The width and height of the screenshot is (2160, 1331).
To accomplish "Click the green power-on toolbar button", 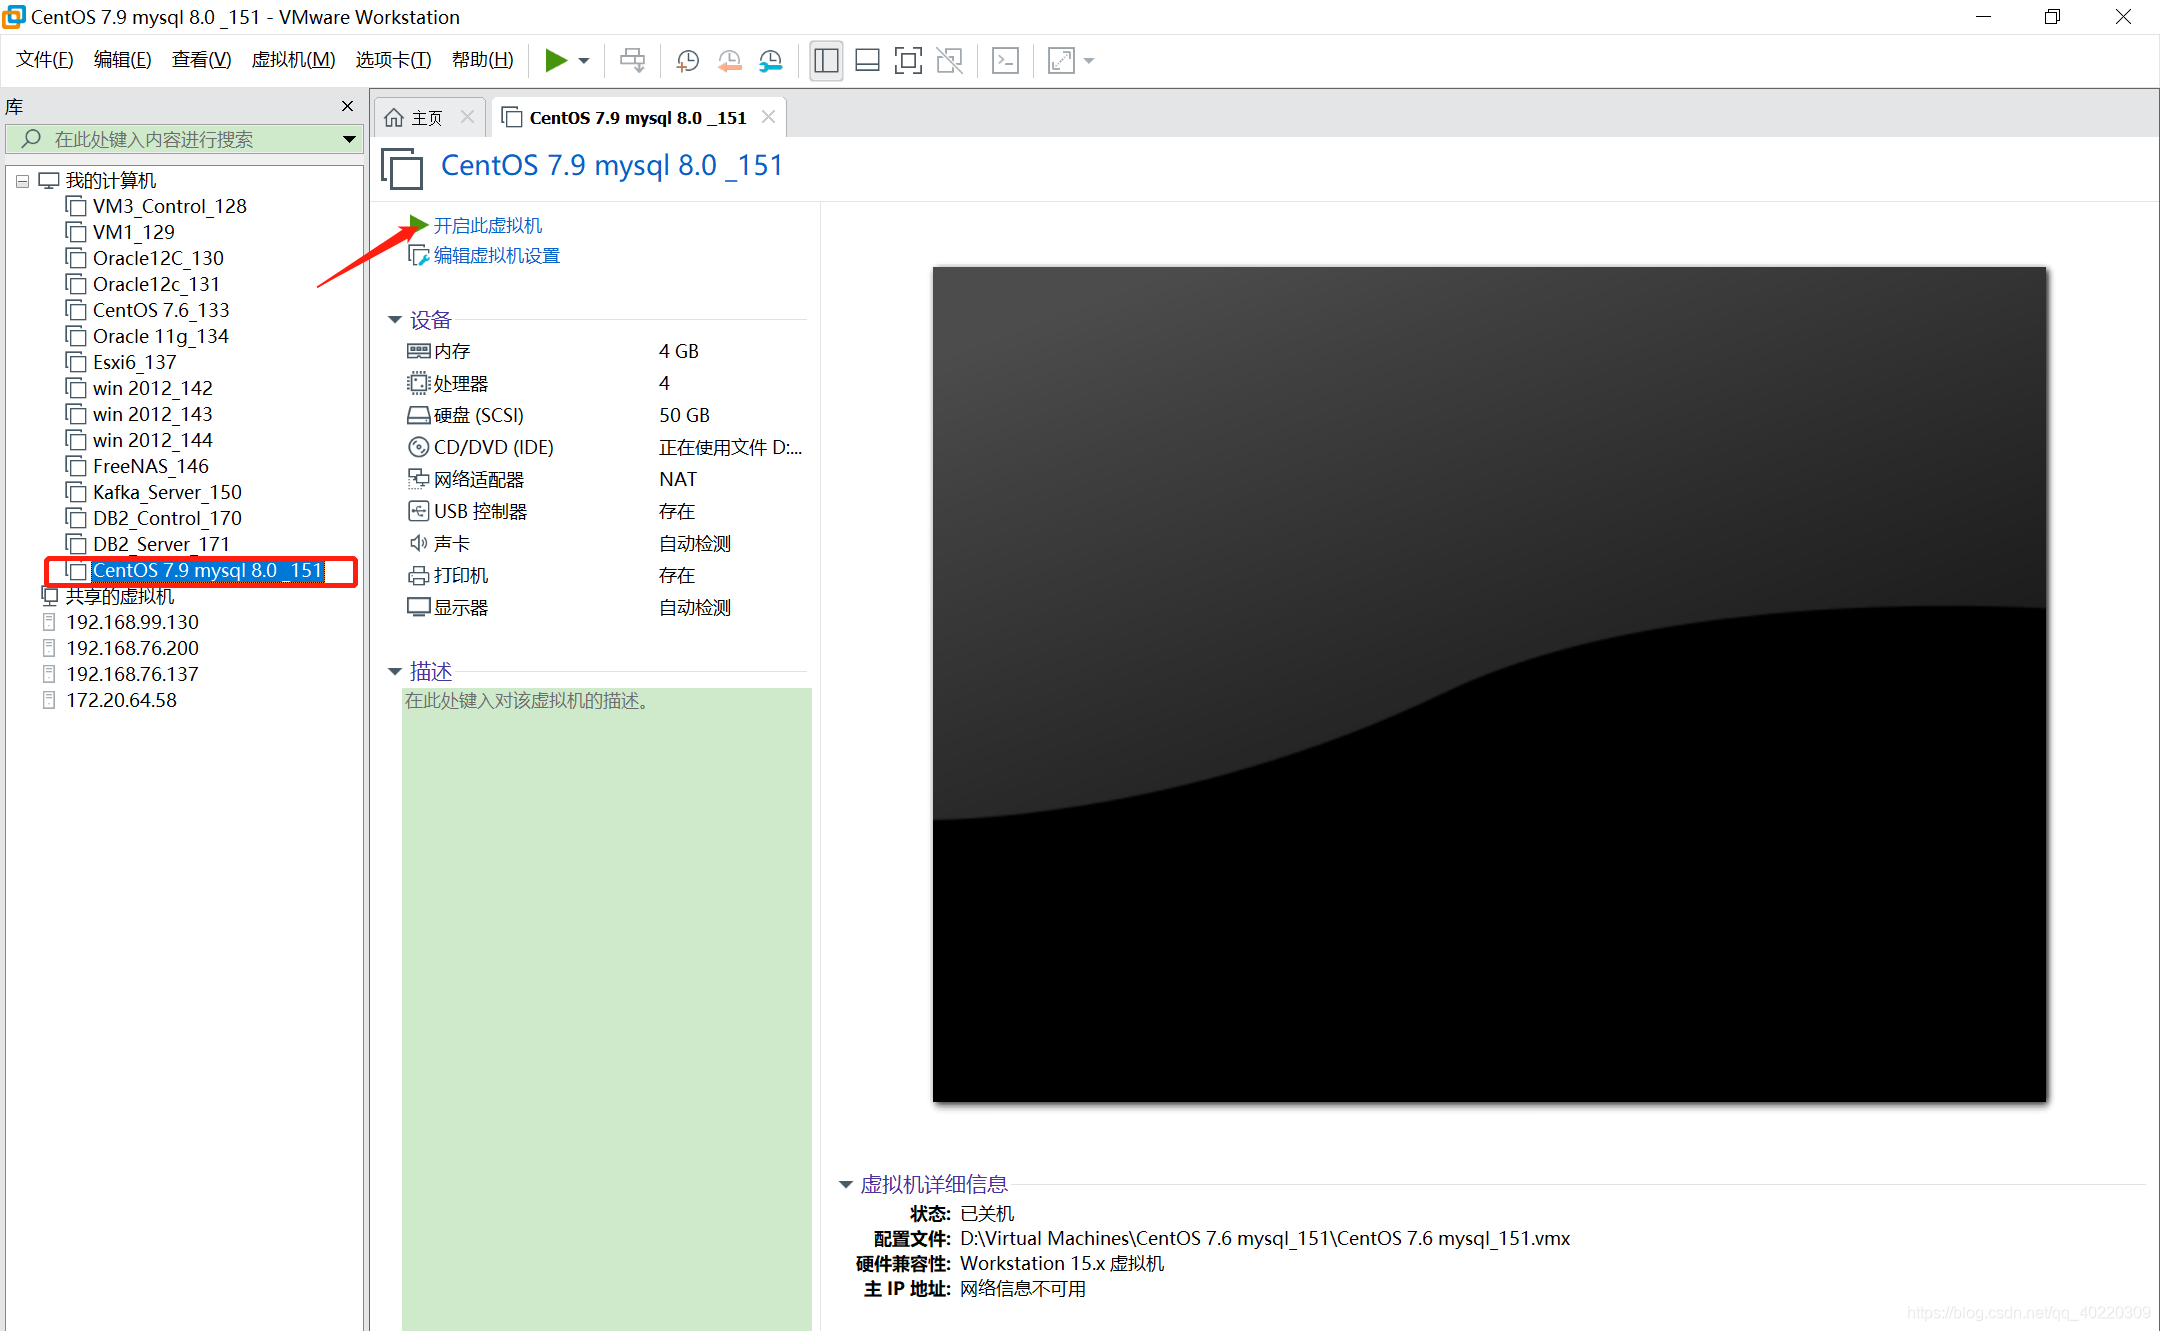I will pos(556,61).
